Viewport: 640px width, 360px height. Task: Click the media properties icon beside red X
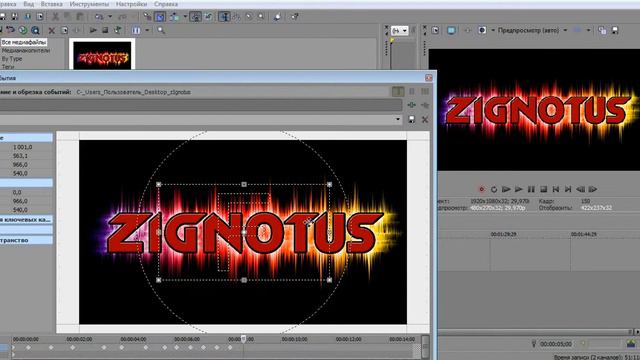click(64, 31)
